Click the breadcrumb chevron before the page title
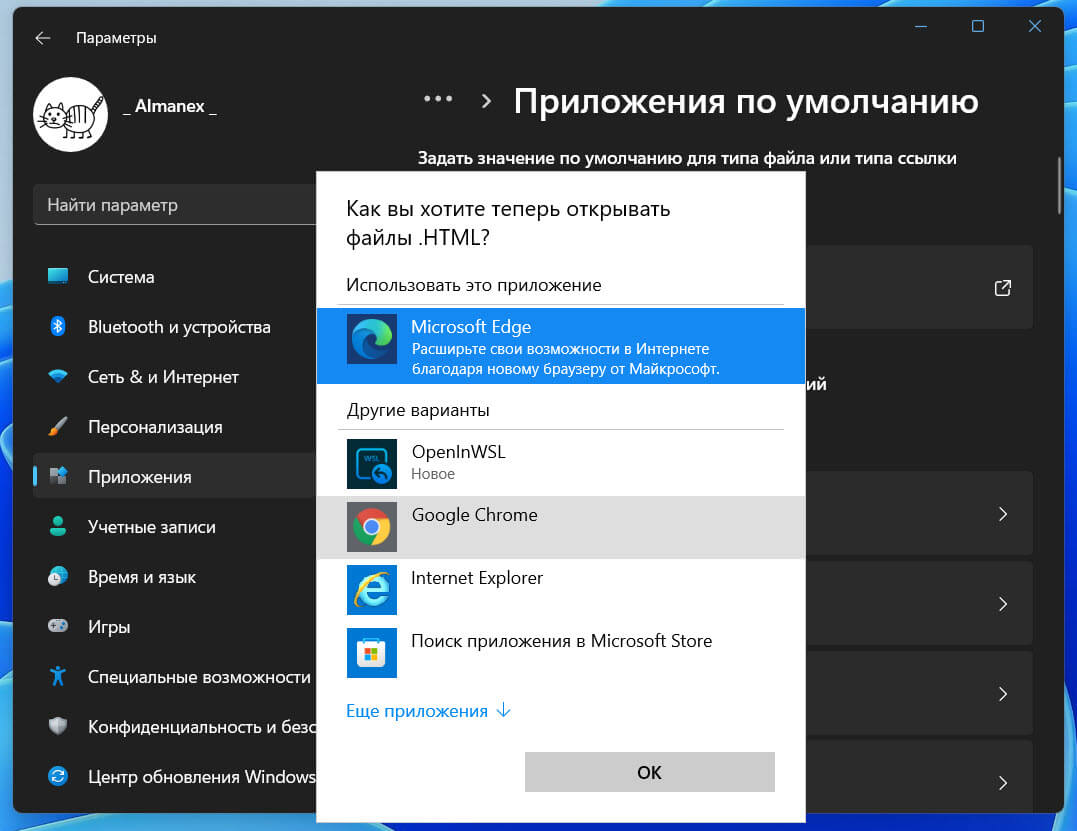Viewport: 1077px width, 831px height. click(486, 102)
